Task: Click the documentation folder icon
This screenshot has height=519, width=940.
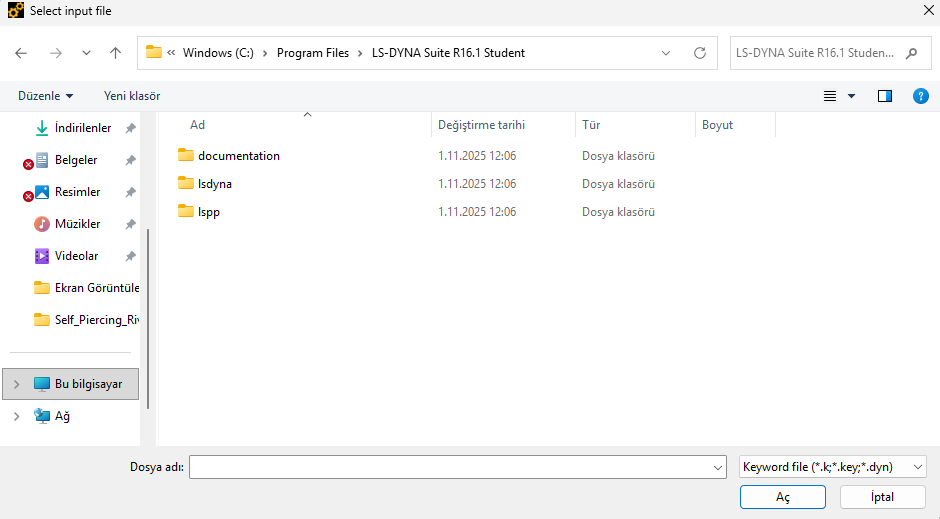Action: pyautogui.click(x=186, y=155)
